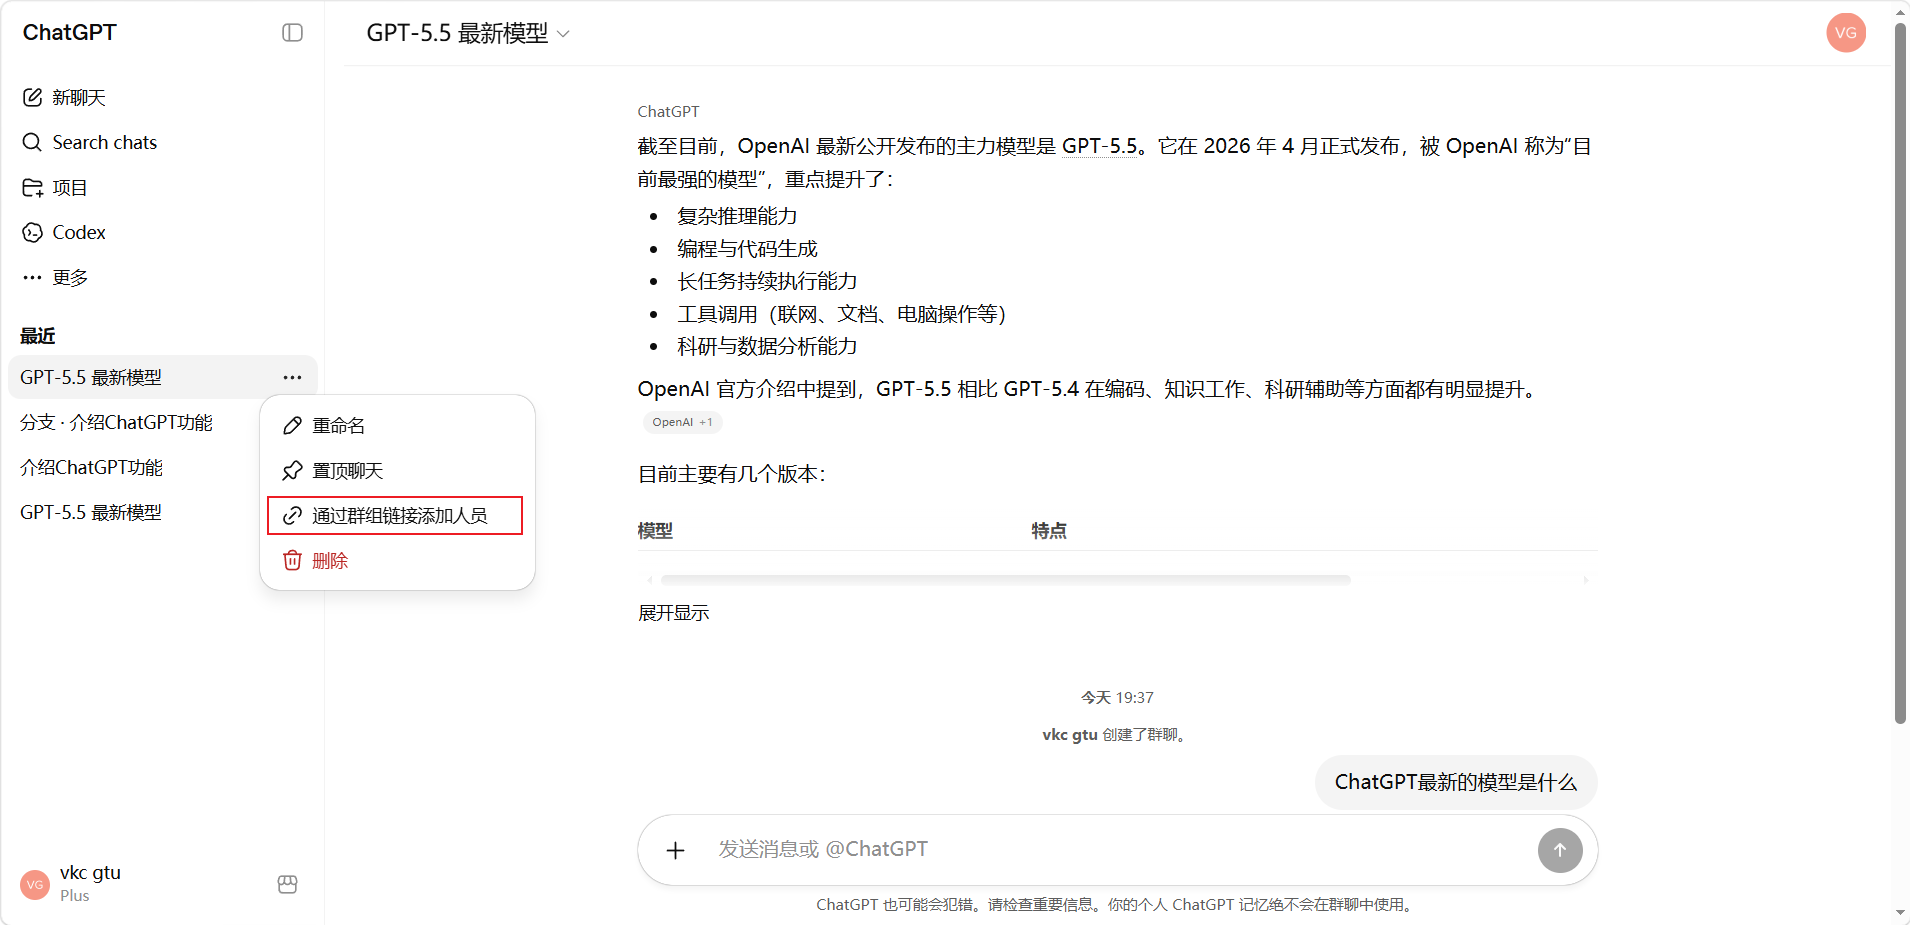Image resolution: width=1910 pixels, height=925 pixels.
Task: Open Codex from the sidebar
Action: [64, 232]
